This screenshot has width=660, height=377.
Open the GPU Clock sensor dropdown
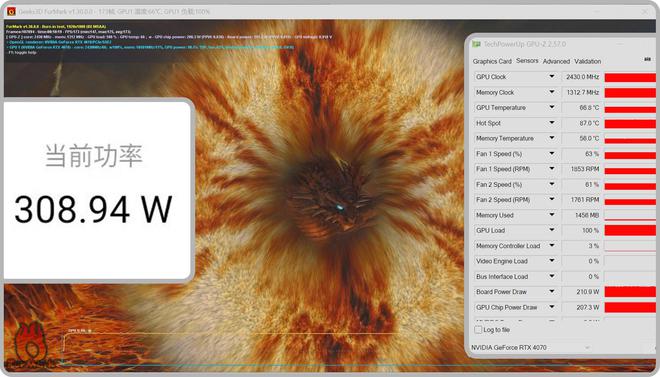pos(551,77)
